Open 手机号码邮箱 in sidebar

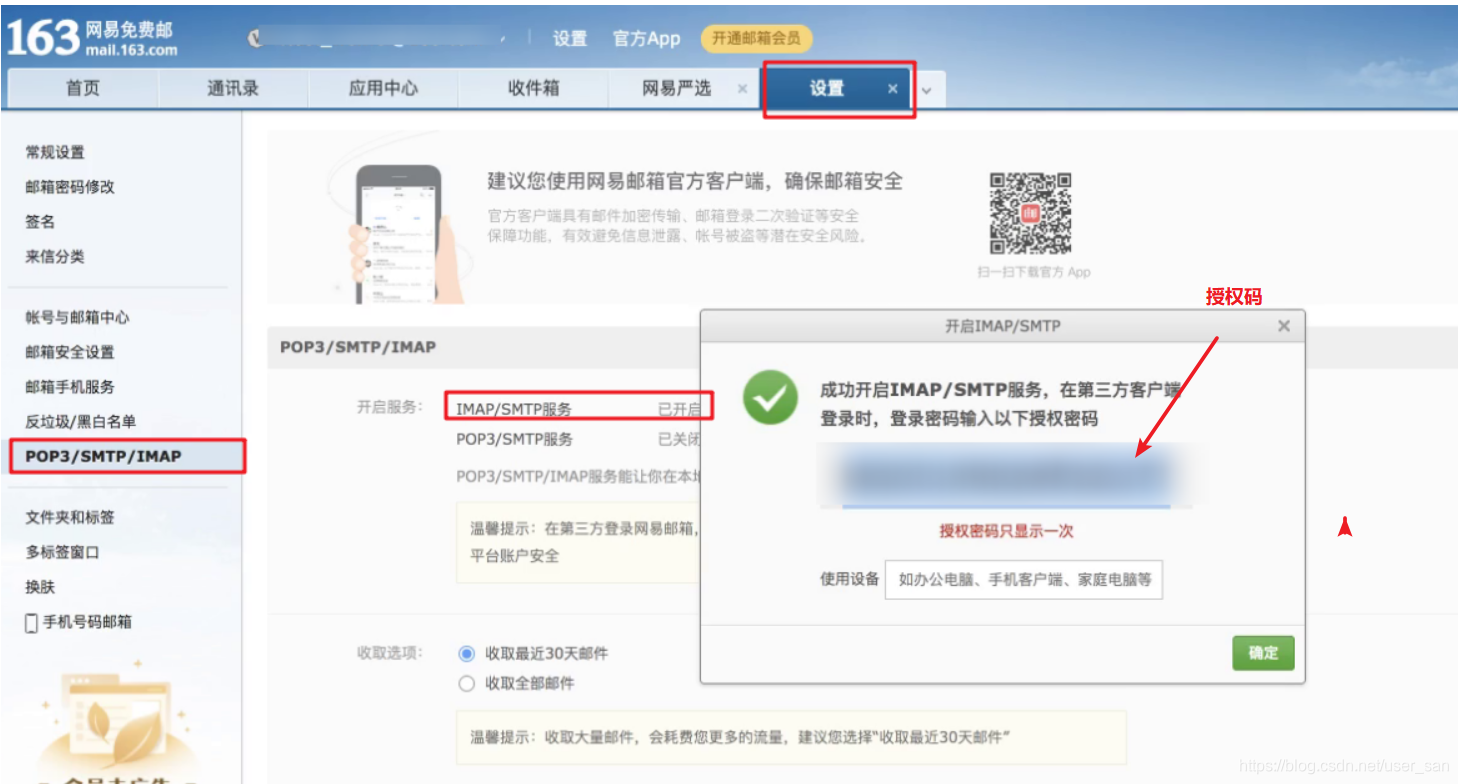(x=87, y=622)
